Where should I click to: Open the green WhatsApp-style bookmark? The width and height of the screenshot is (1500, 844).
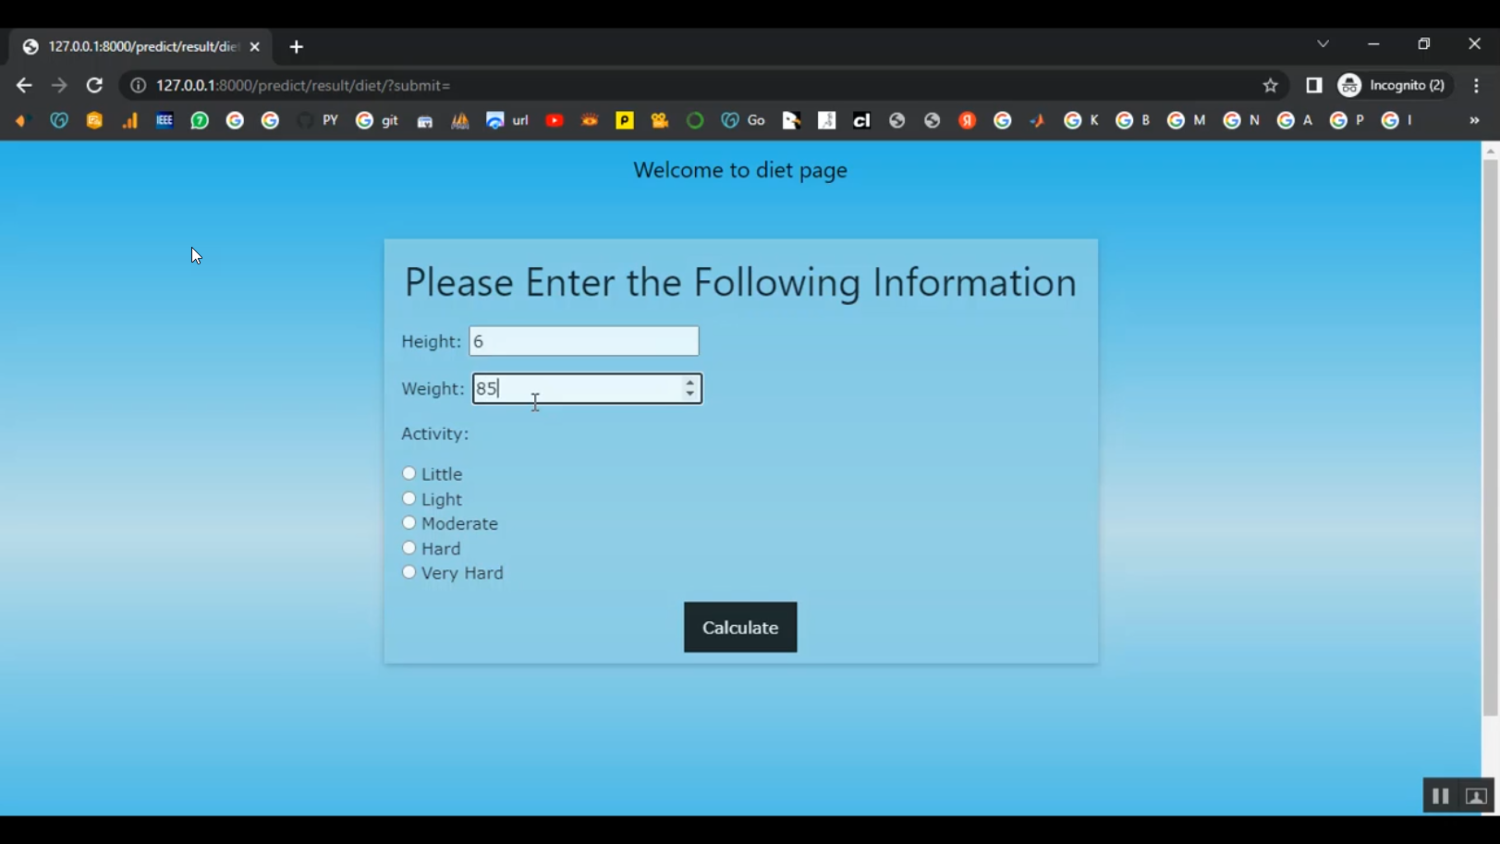point(200,121)
